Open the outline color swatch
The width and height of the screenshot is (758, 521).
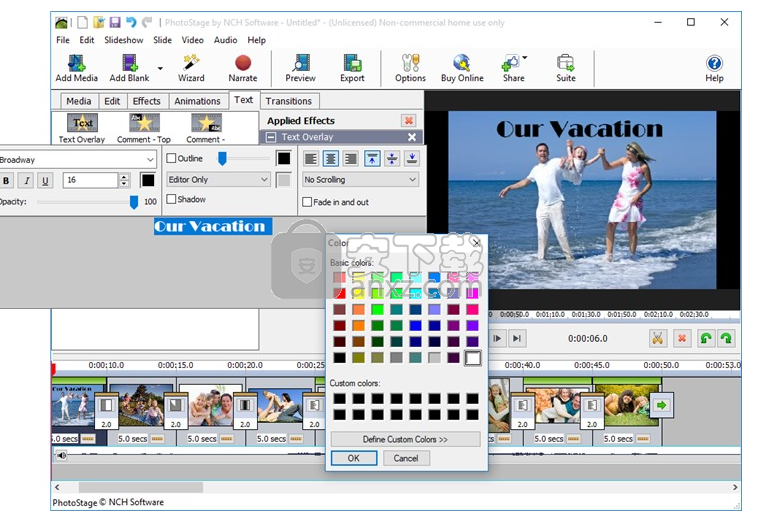tap(284, 158)
